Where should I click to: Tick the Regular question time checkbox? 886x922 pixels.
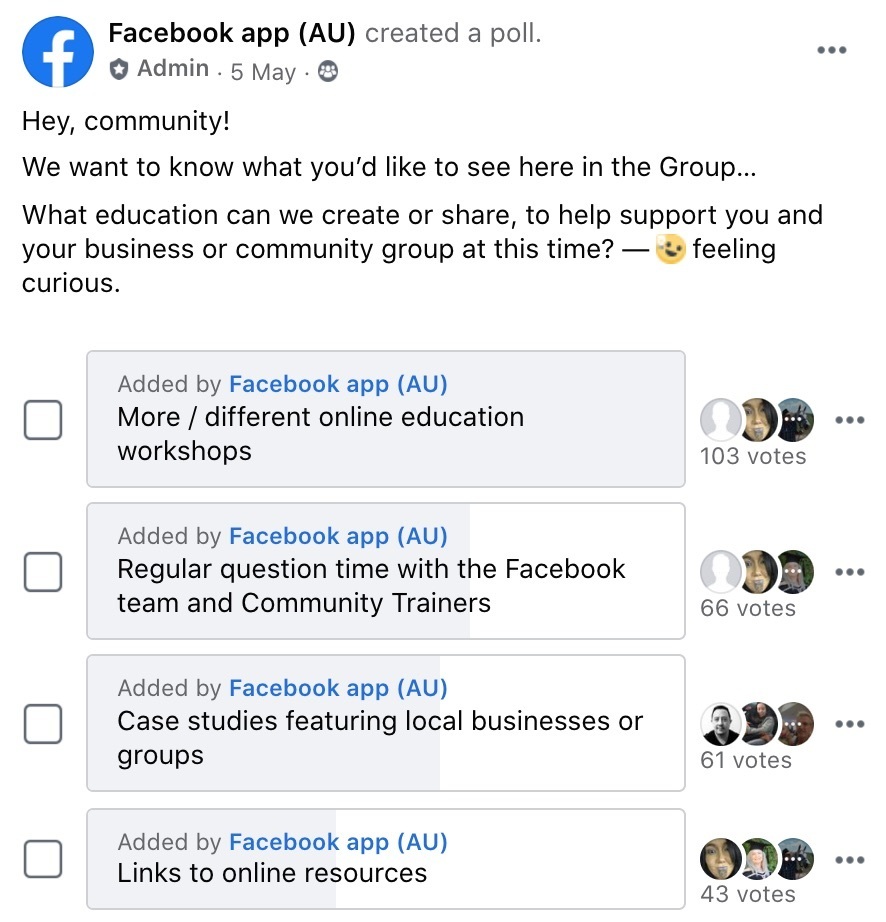43,572
